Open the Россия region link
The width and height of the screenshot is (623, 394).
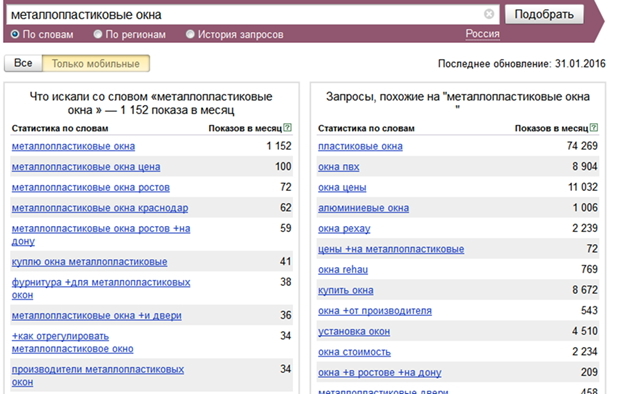pos(482,34)
